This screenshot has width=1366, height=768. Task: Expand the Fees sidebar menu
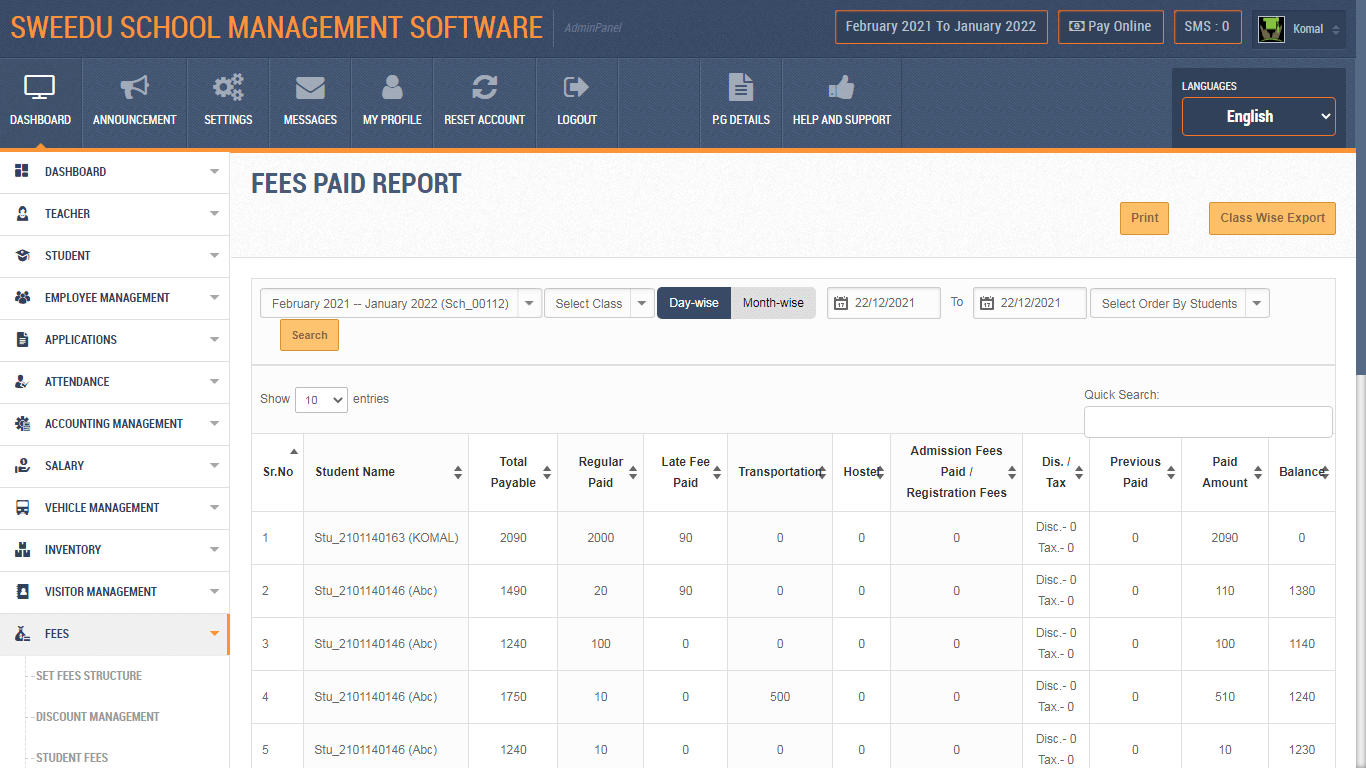point(114,633)
